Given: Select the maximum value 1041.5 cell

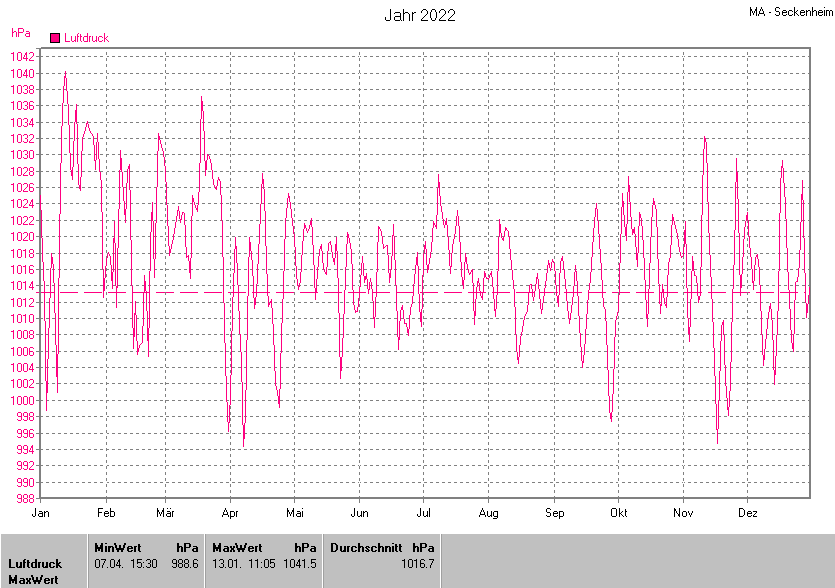Looking at the screenshot, I should point(300,564).
